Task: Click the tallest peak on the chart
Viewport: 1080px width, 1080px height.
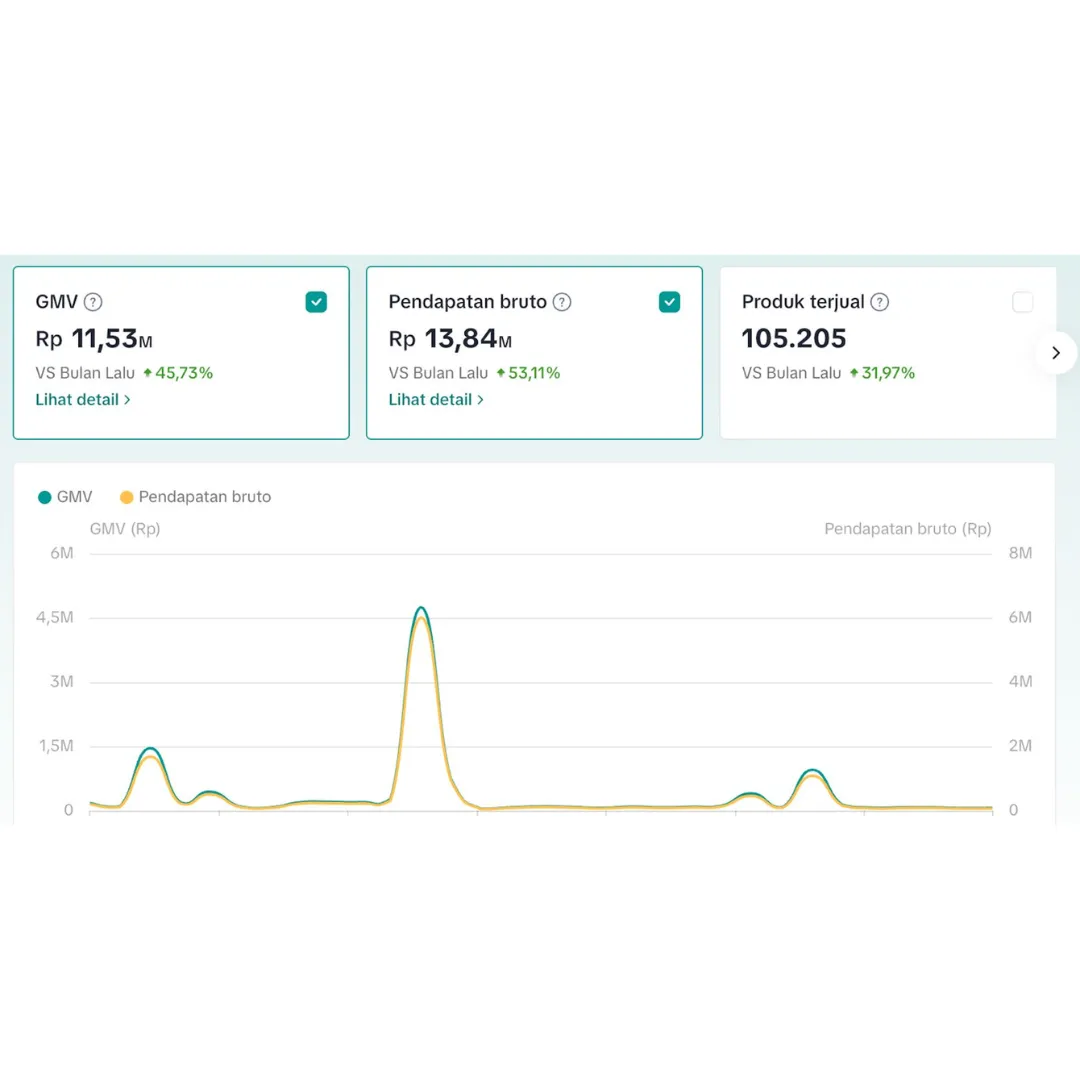Action: pos(421,609)
